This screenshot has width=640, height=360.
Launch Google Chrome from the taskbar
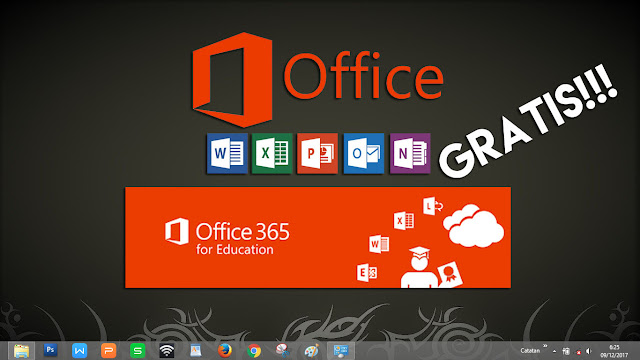pyautogui.click(x=254, y=351)
